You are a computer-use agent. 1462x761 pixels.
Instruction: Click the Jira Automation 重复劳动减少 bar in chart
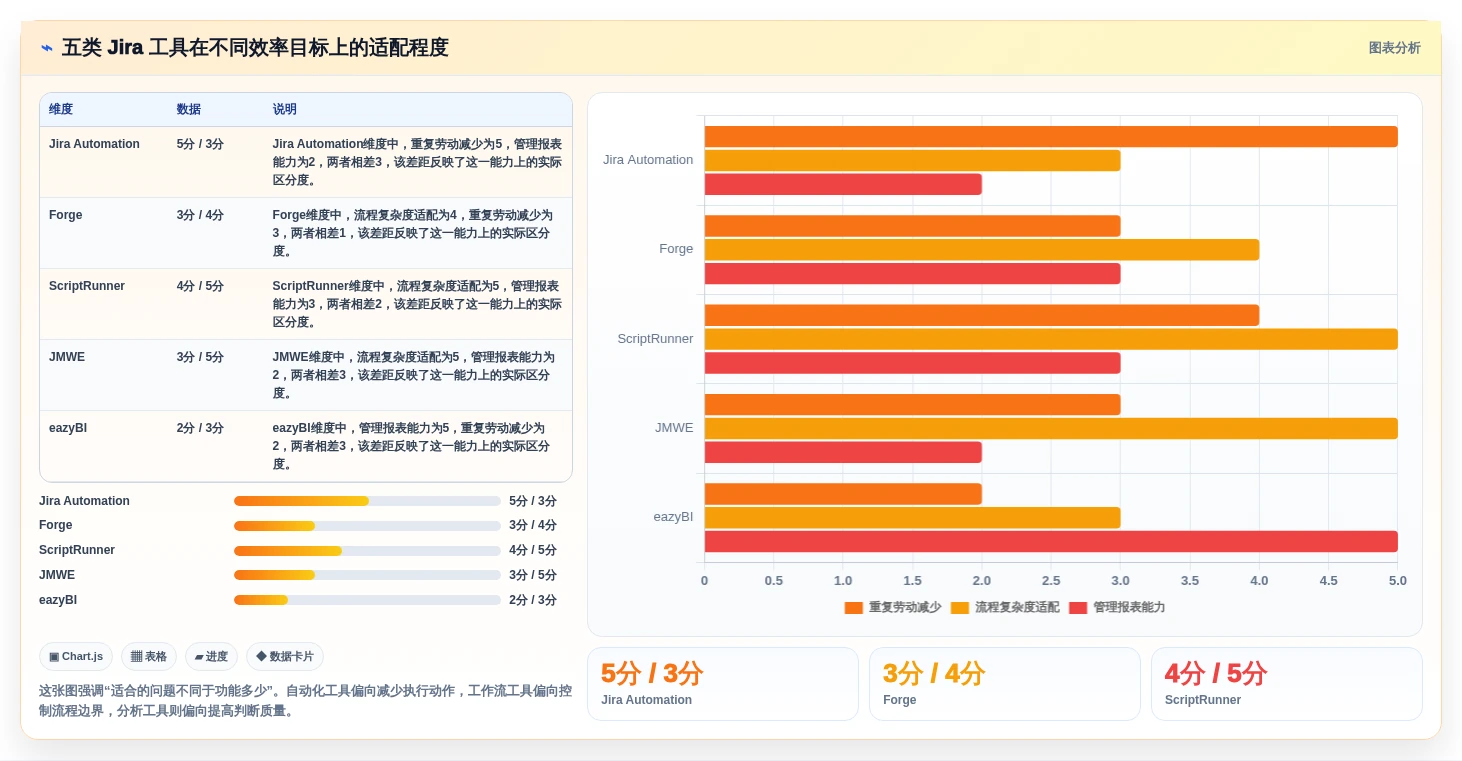coord(1051,137)
